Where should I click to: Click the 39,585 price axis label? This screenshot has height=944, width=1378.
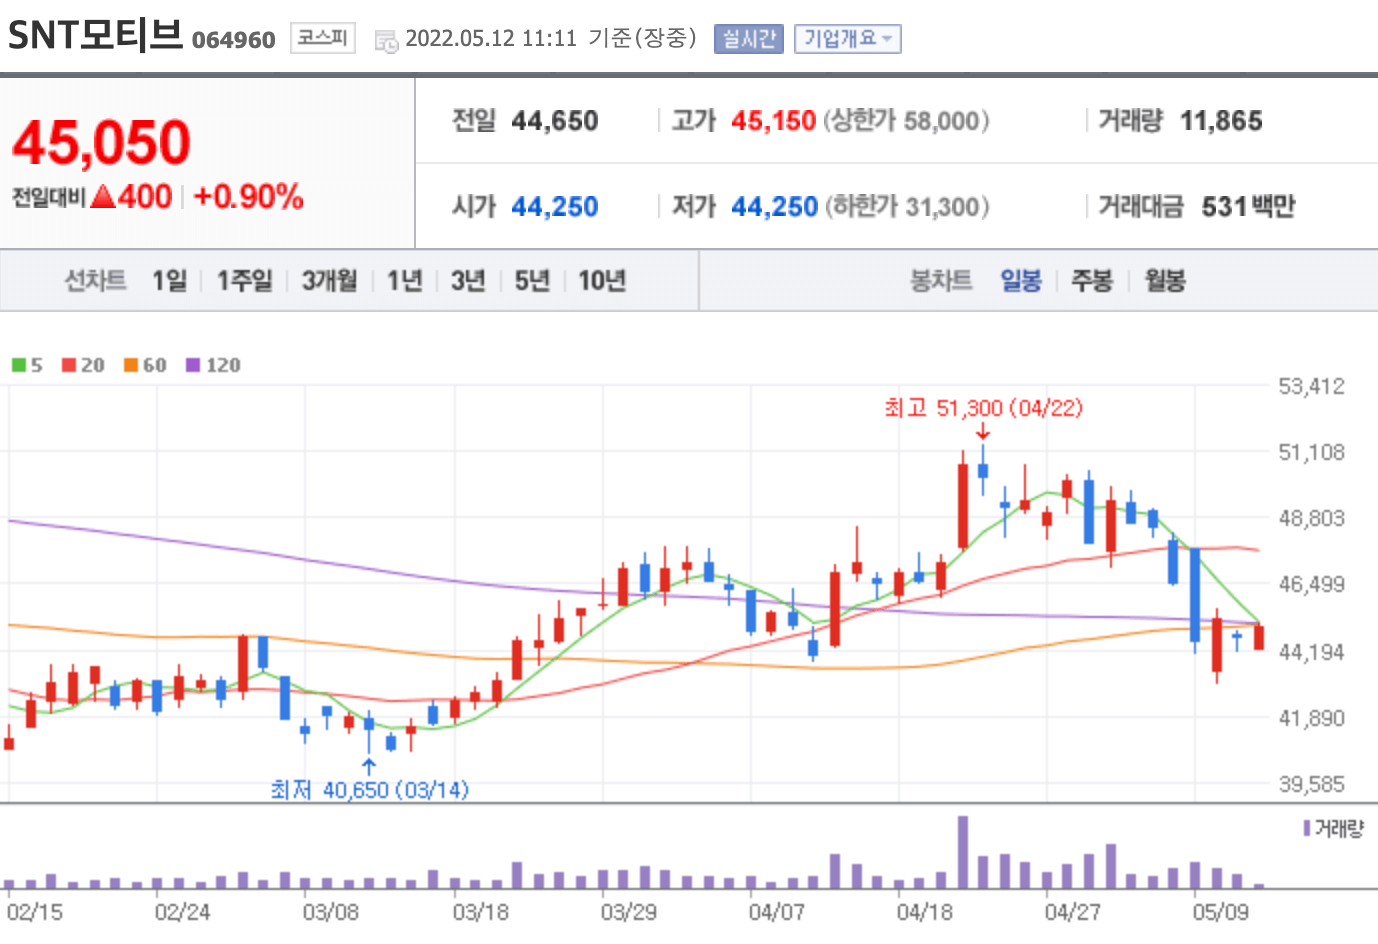tap(1312, 784)
